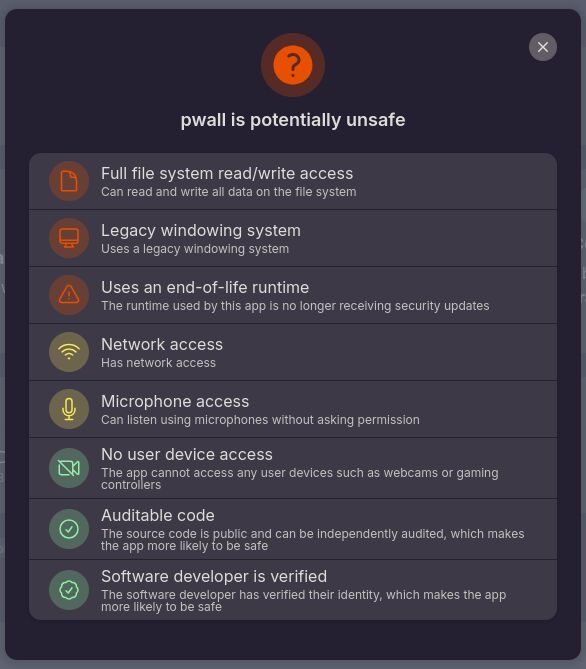Click the microphone access icon
The width and height of the screenshot is (586, 669).
pos(69,409)
